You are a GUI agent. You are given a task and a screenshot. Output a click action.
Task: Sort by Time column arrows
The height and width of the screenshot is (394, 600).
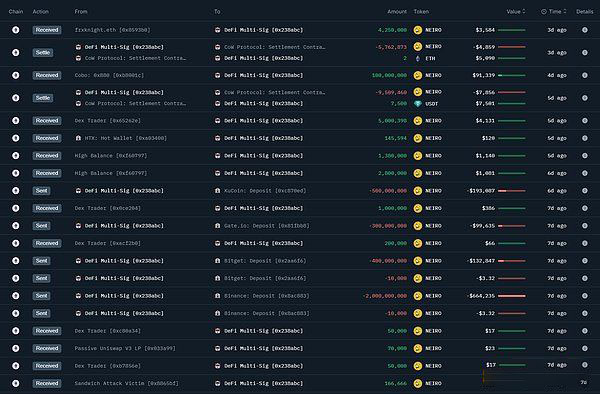click(x=565, y=11)
